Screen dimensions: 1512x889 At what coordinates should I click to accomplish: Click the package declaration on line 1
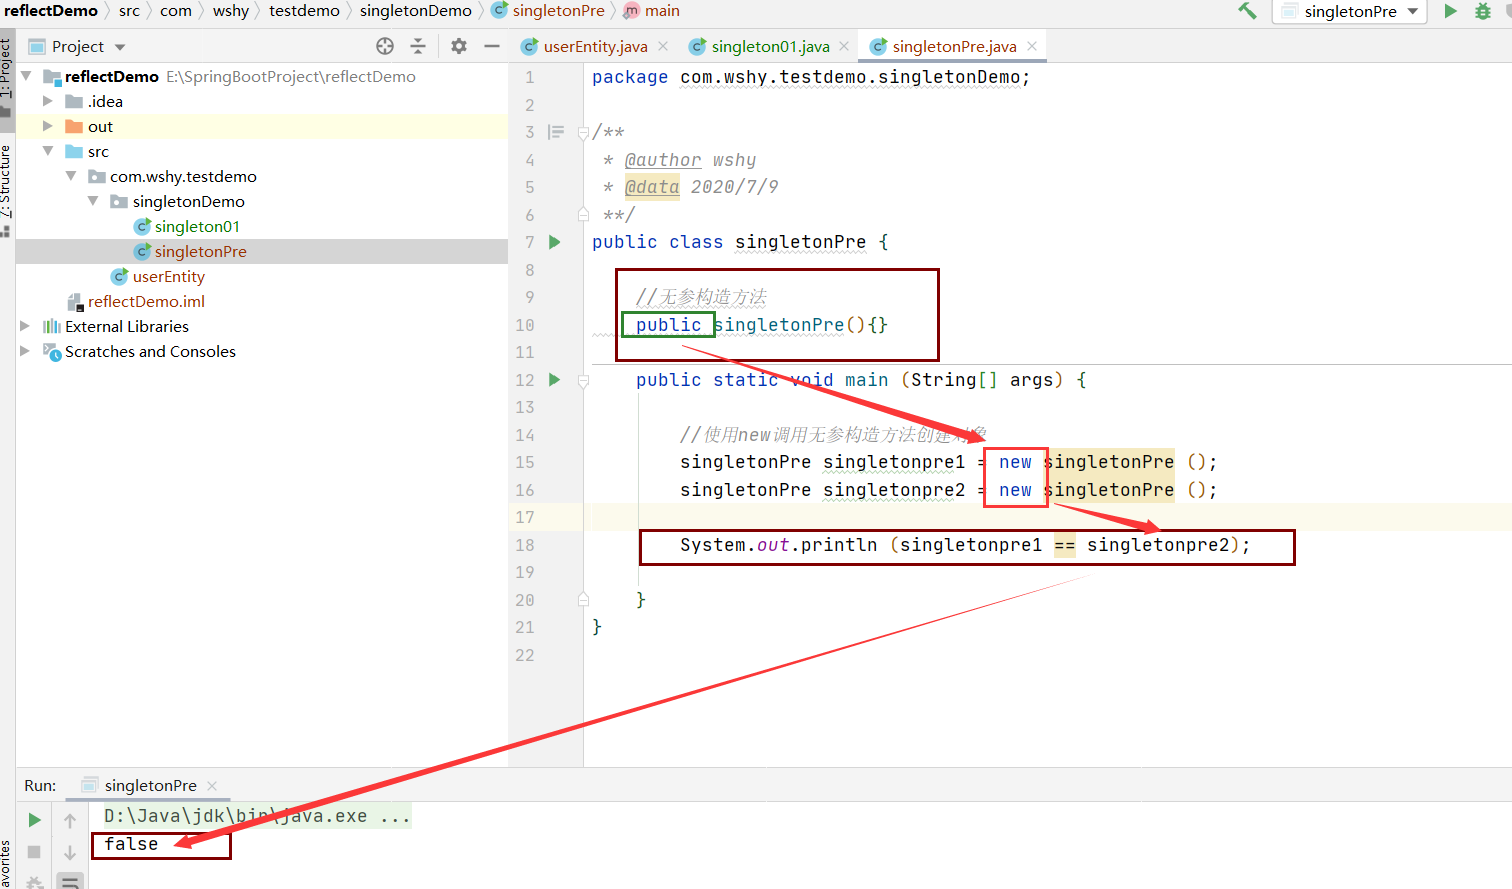click(x=810, y=77)
